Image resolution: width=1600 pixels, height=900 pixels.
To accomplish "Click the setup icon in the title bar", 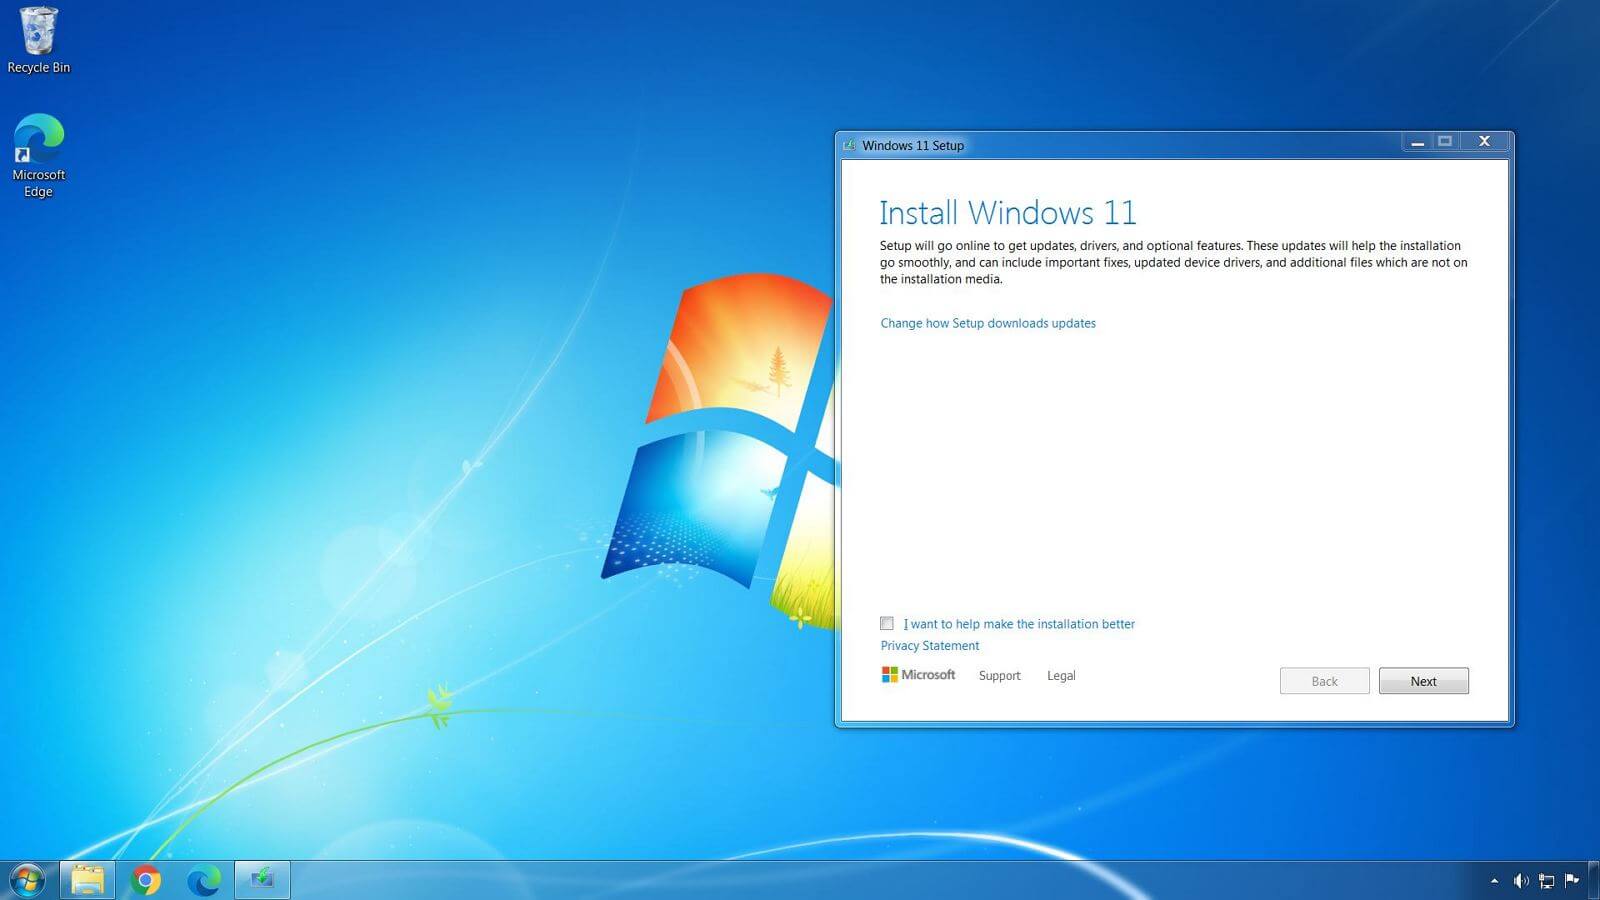I will [x=849, y=145].
